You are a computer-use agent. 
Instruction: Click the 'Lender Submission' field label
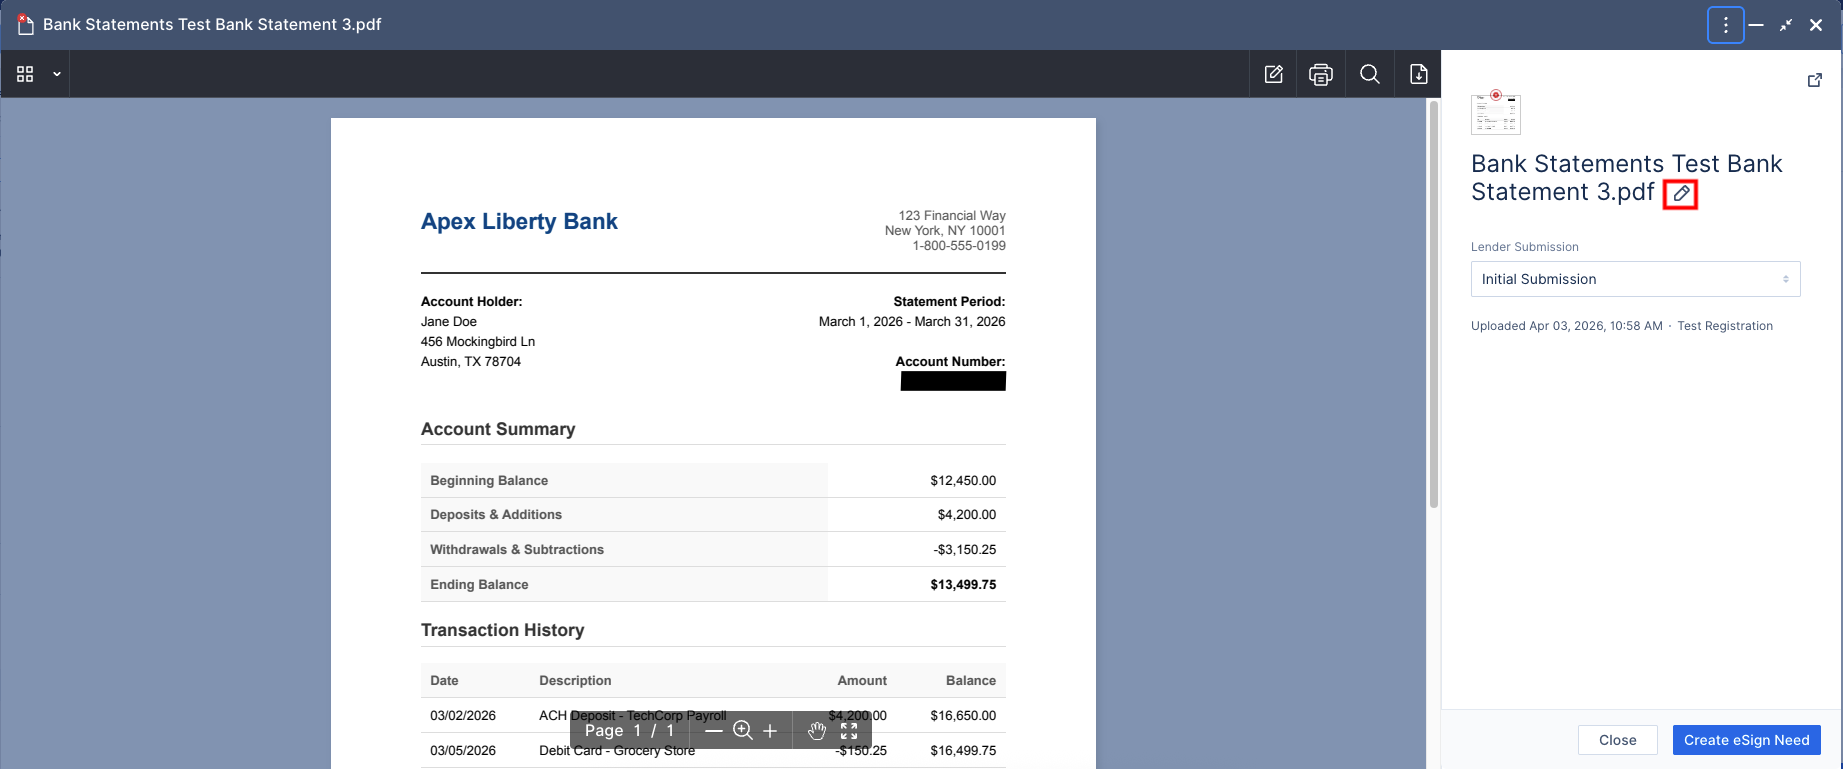click(x=1525, y=247)
